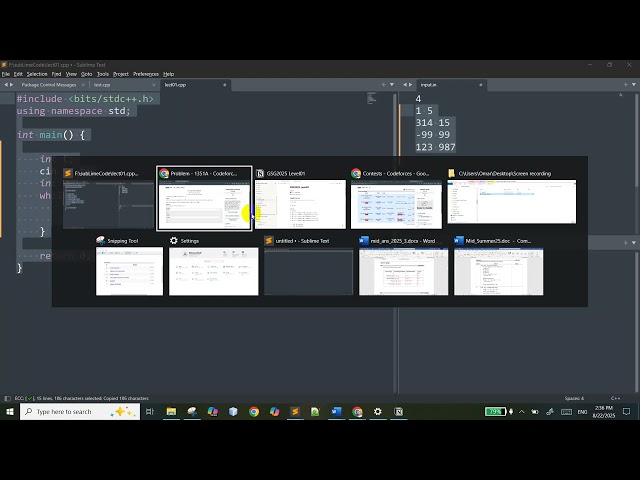Image resolution: width=640 pixels, height=480 pixels.
Task: Open Sublime Text from the taskbar
Action: pos(295,412)
